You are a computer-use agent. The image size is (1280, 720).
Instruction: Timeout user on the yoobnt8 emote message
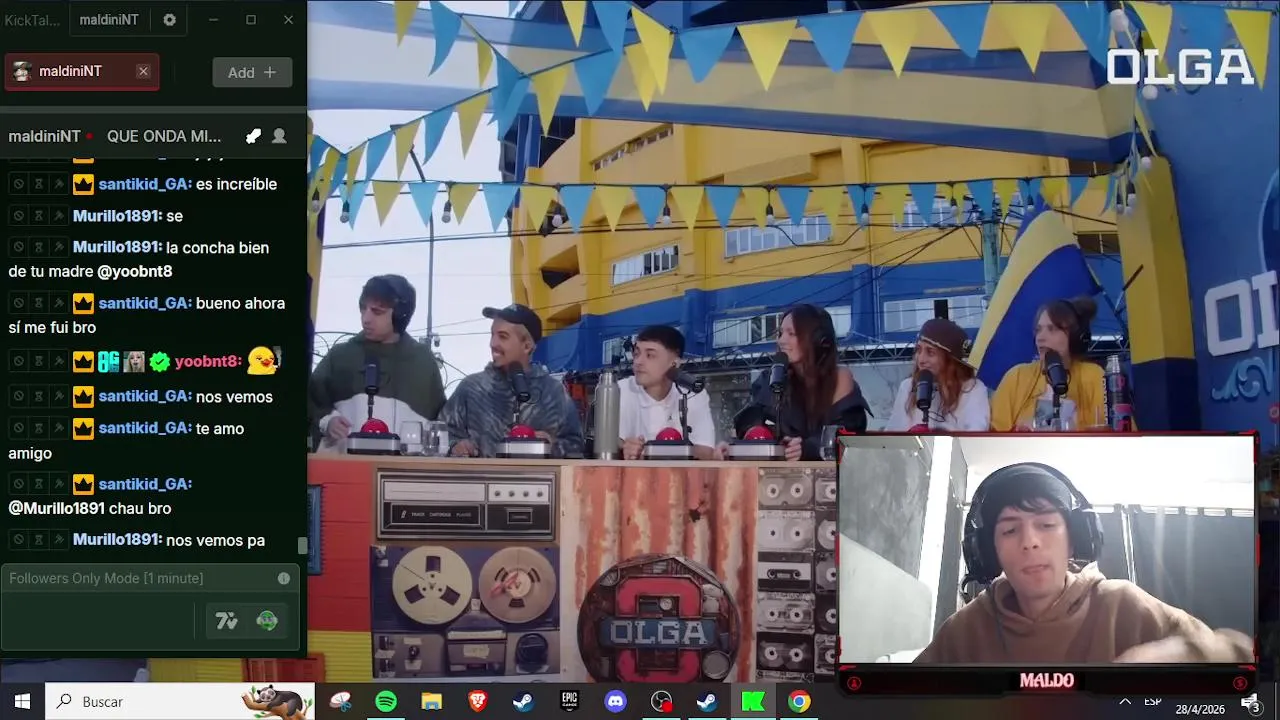(38, 361)
